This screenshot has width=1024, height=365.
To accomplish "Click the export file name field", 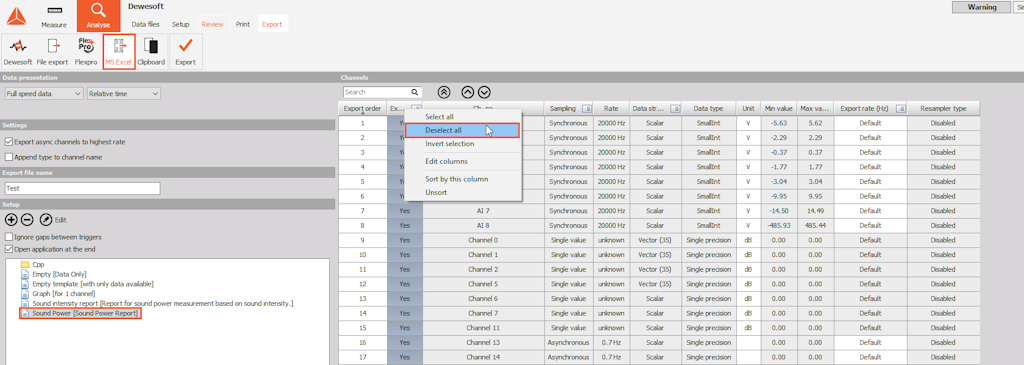I will 82,188.
